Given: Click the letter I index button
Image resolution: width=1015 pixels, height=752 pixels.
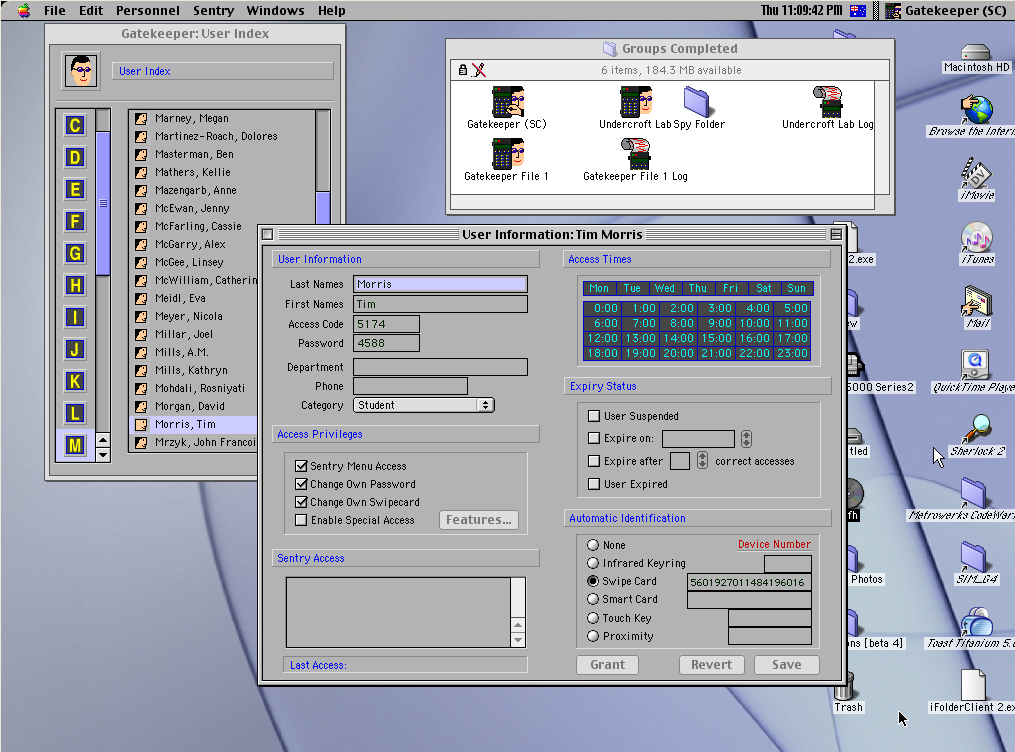Looking at the screenshot, I should tap(75, 317).
